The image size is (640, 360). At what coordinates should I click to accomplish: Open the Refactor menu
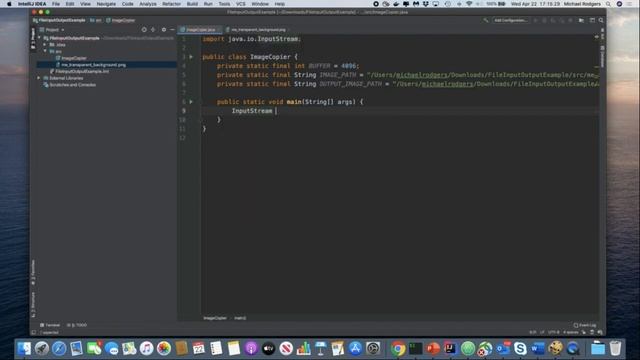tap(171, 4)
